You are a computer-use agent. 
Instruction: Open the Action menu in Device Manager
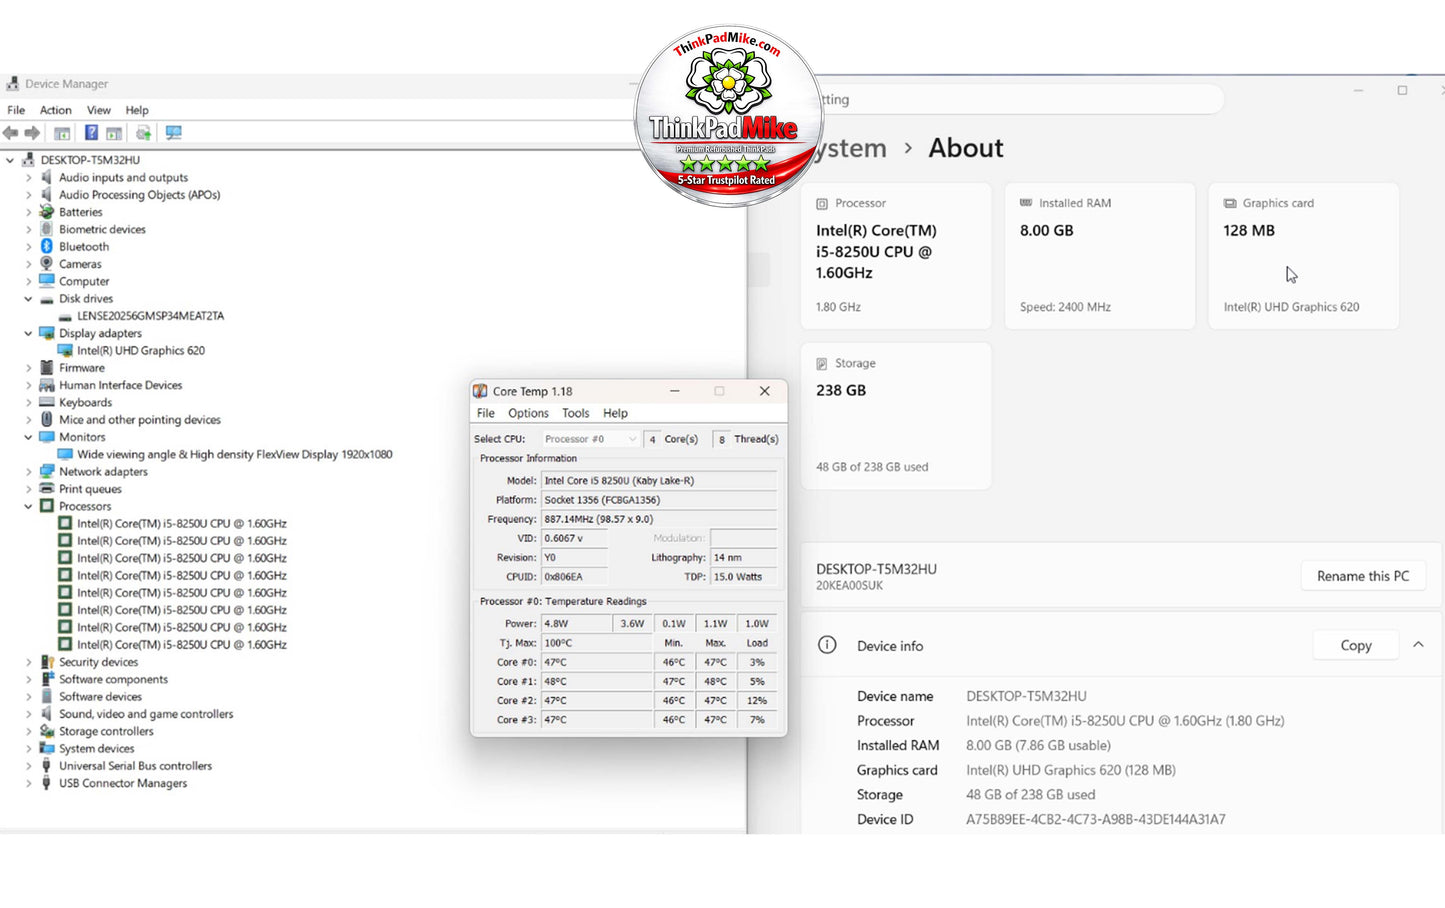coord(56,110)
